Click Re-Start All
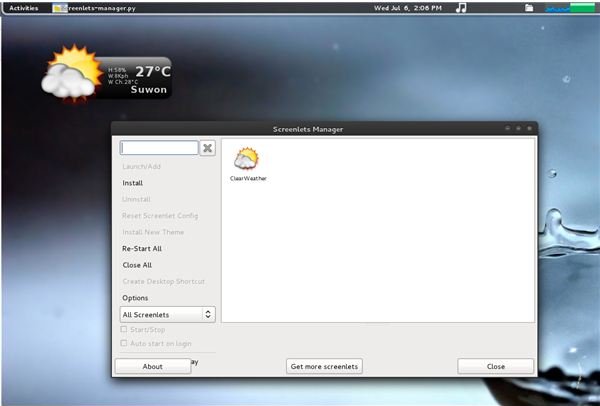 142,248
